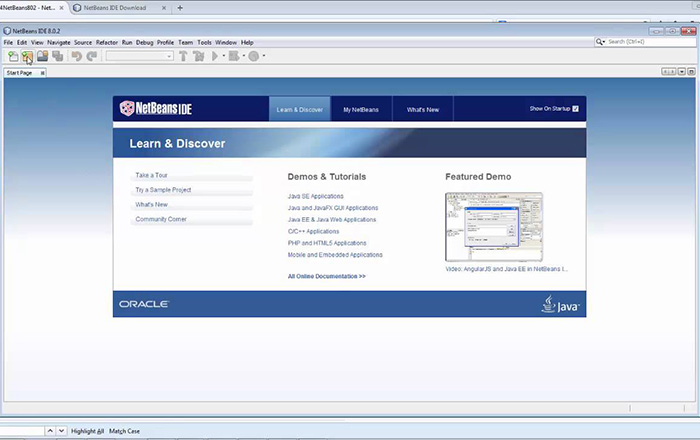Close the Start Page tab via its x
Screen dimensions: 700x440
tap(42, 73)
